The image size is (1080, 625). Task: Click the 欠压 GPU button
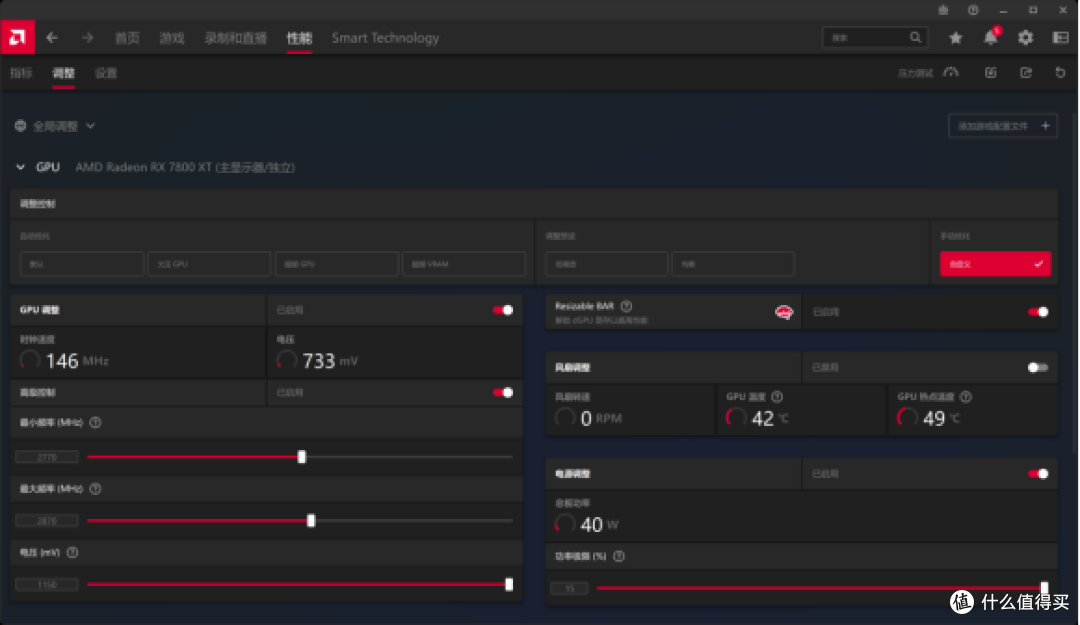[x=209, y=264]
